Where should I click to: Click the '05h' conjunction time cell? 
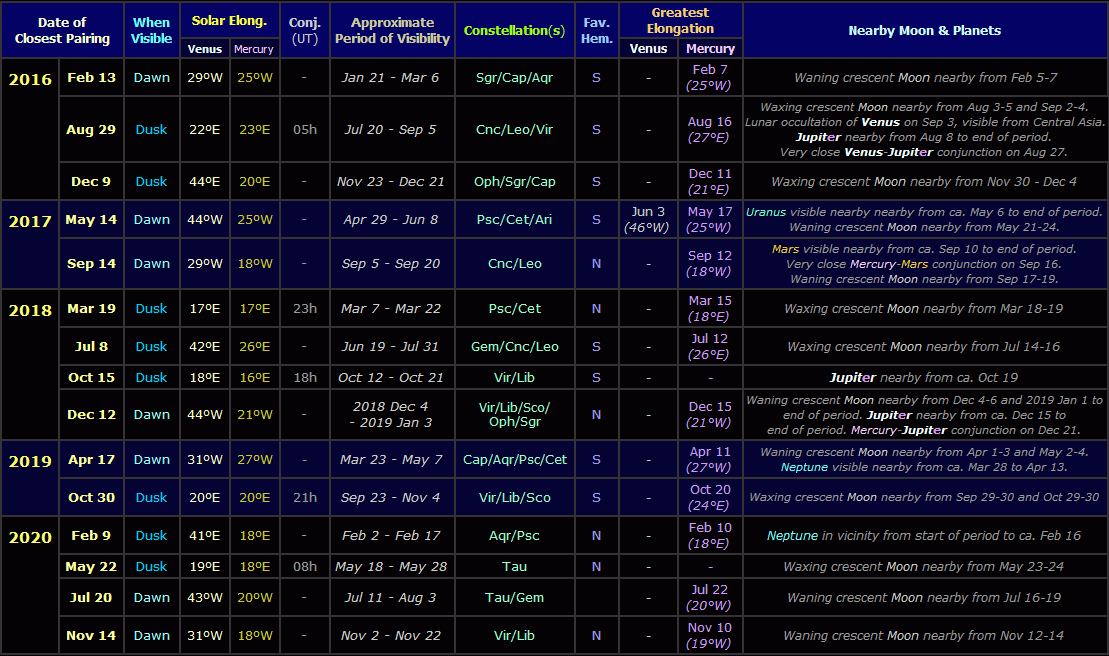[x=304, y=129]
